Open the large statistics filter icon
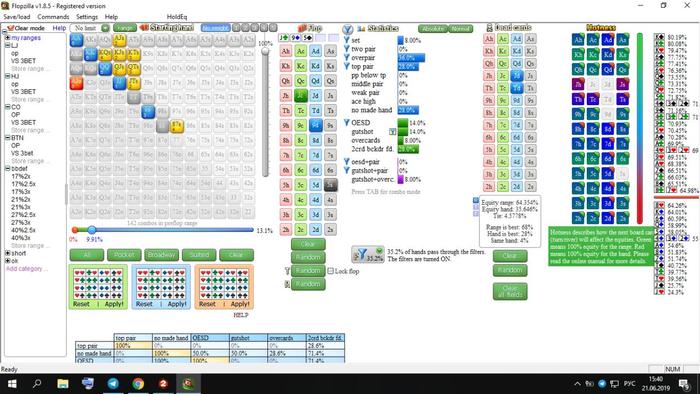The height and width of the screenshot is (394, 700). (x=348, y=29)
